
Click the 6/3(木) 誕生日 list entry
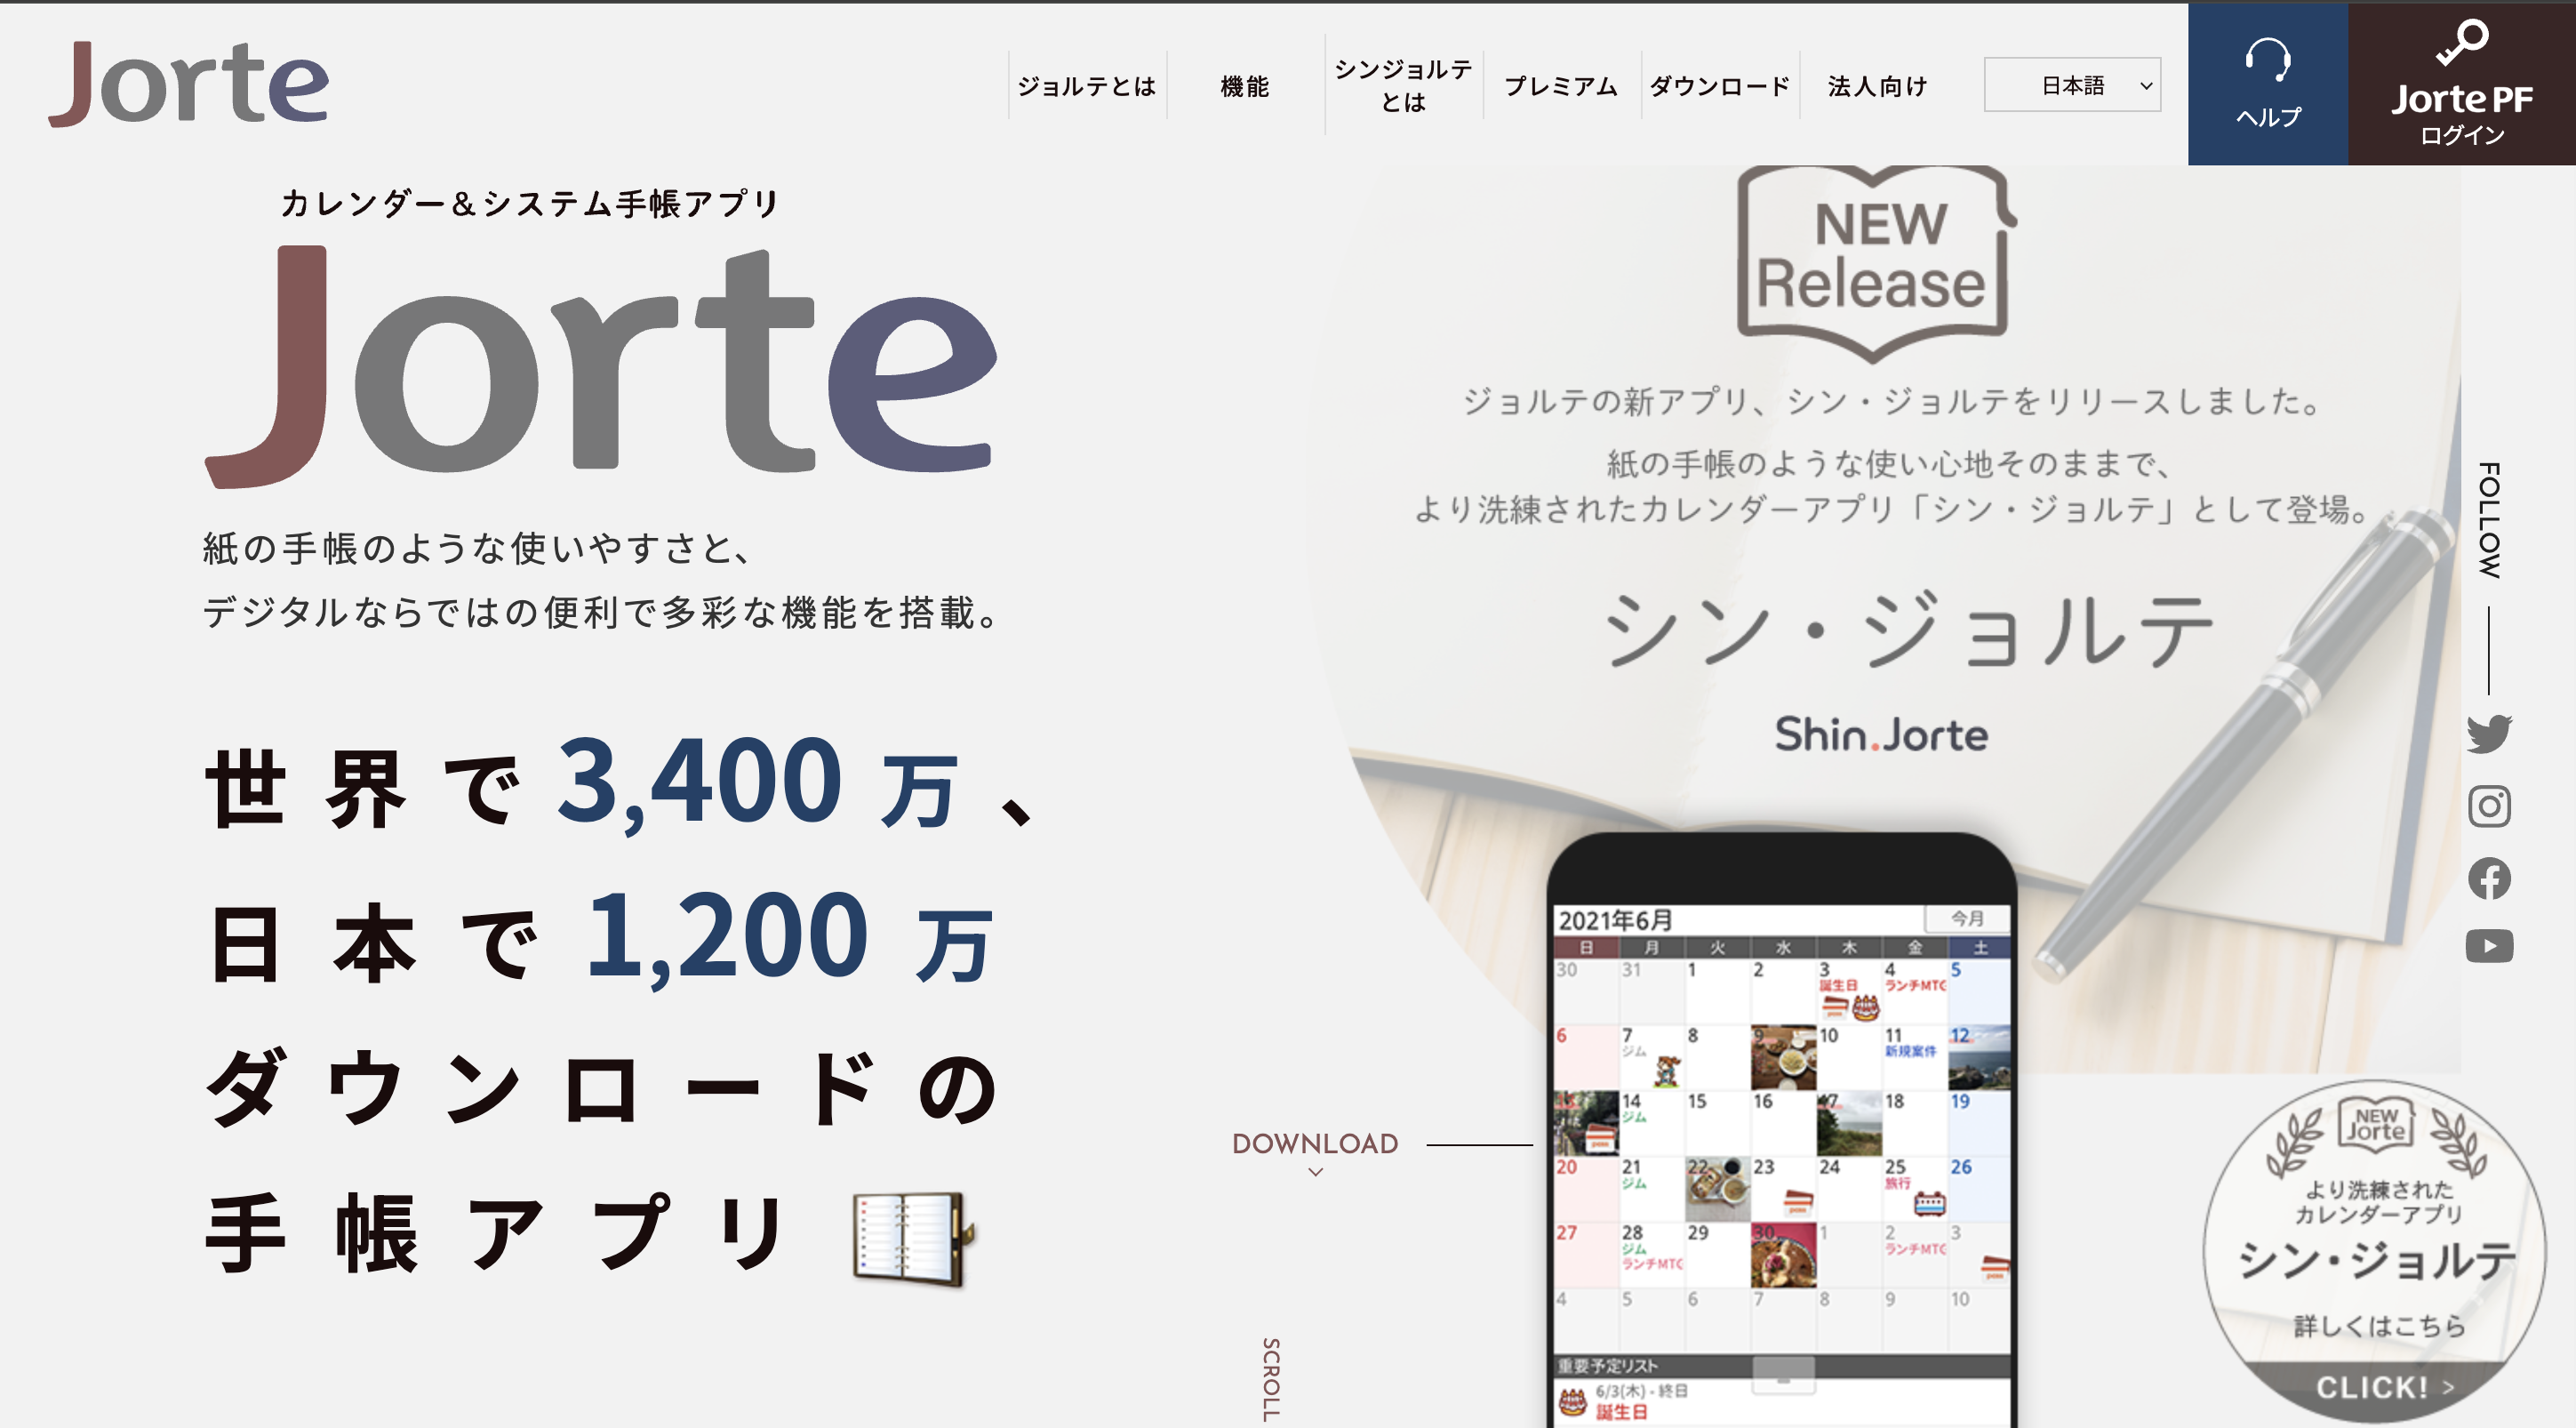1781,1402
